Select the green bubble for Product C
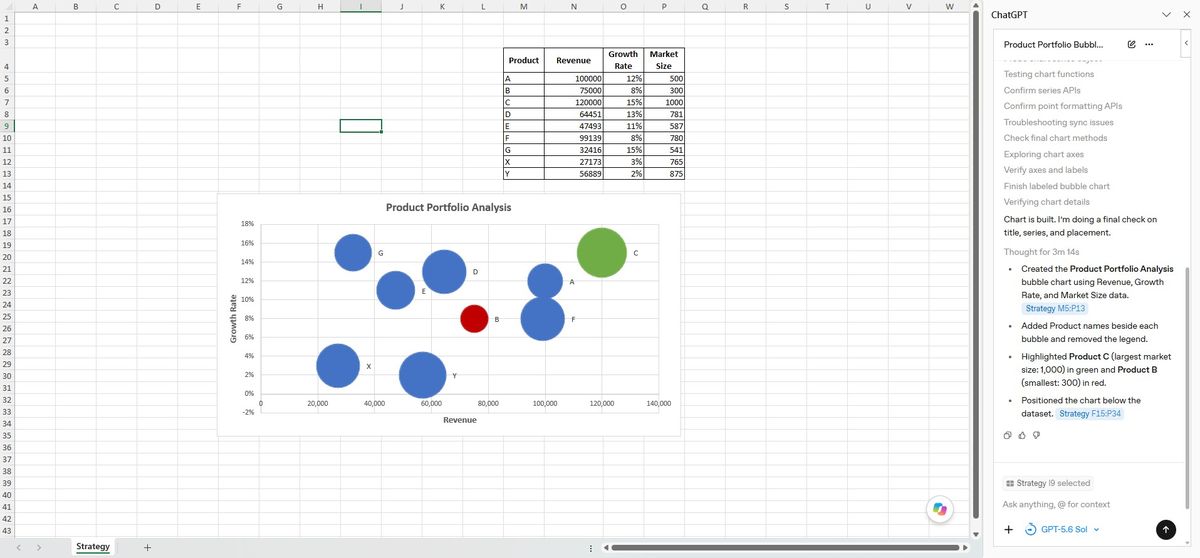Image resolution: width=1200 pixels, height=558 pixels. tap(602, 252)
